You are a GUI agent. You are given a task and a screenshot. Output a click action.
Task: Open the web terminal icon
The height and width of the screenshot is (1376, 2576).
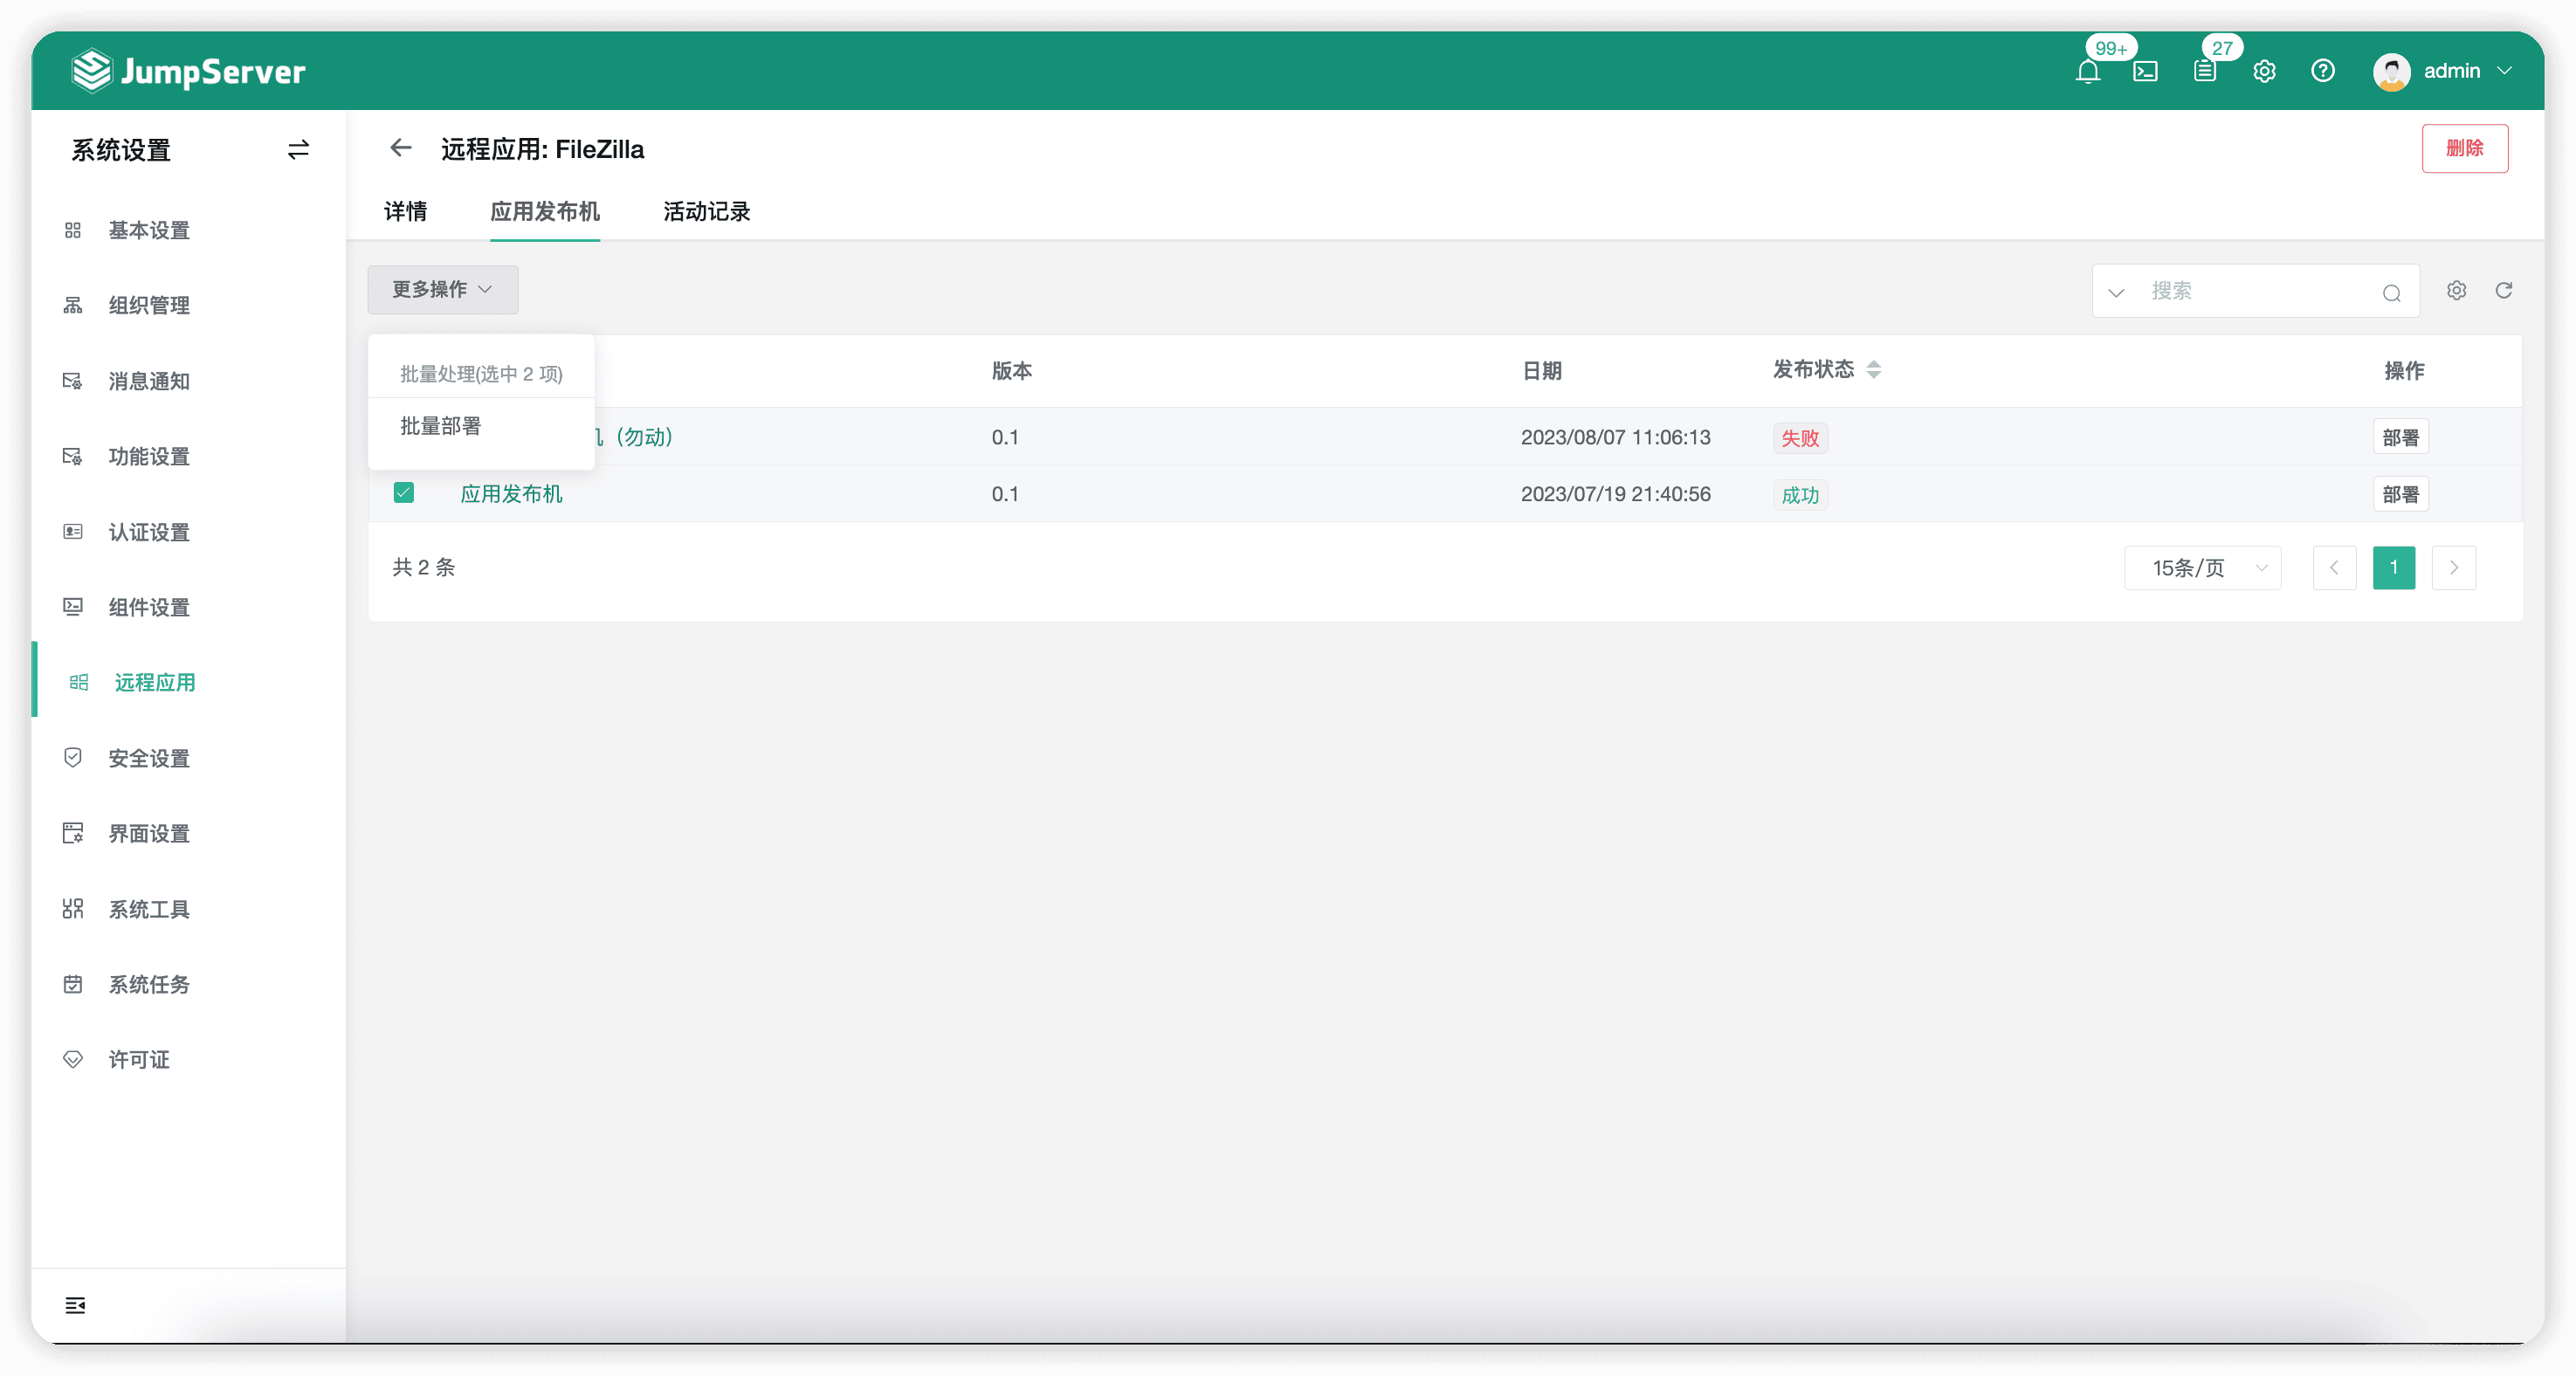(2145, 71)
